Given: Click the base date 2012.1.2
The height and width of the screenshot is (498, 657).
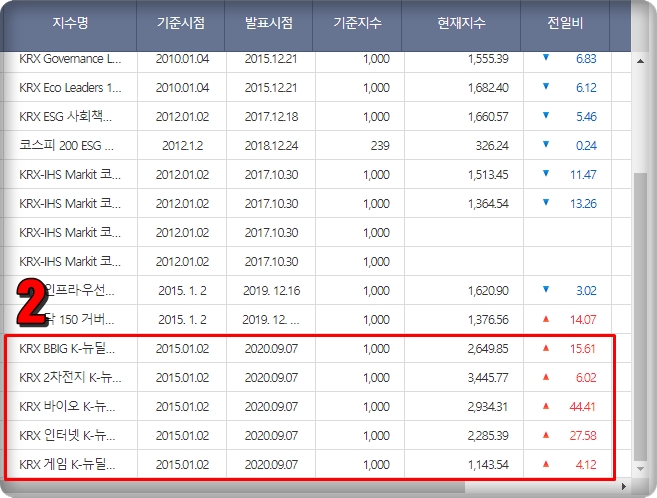Looking at the screenshot, I should click(x=182, y=145).
